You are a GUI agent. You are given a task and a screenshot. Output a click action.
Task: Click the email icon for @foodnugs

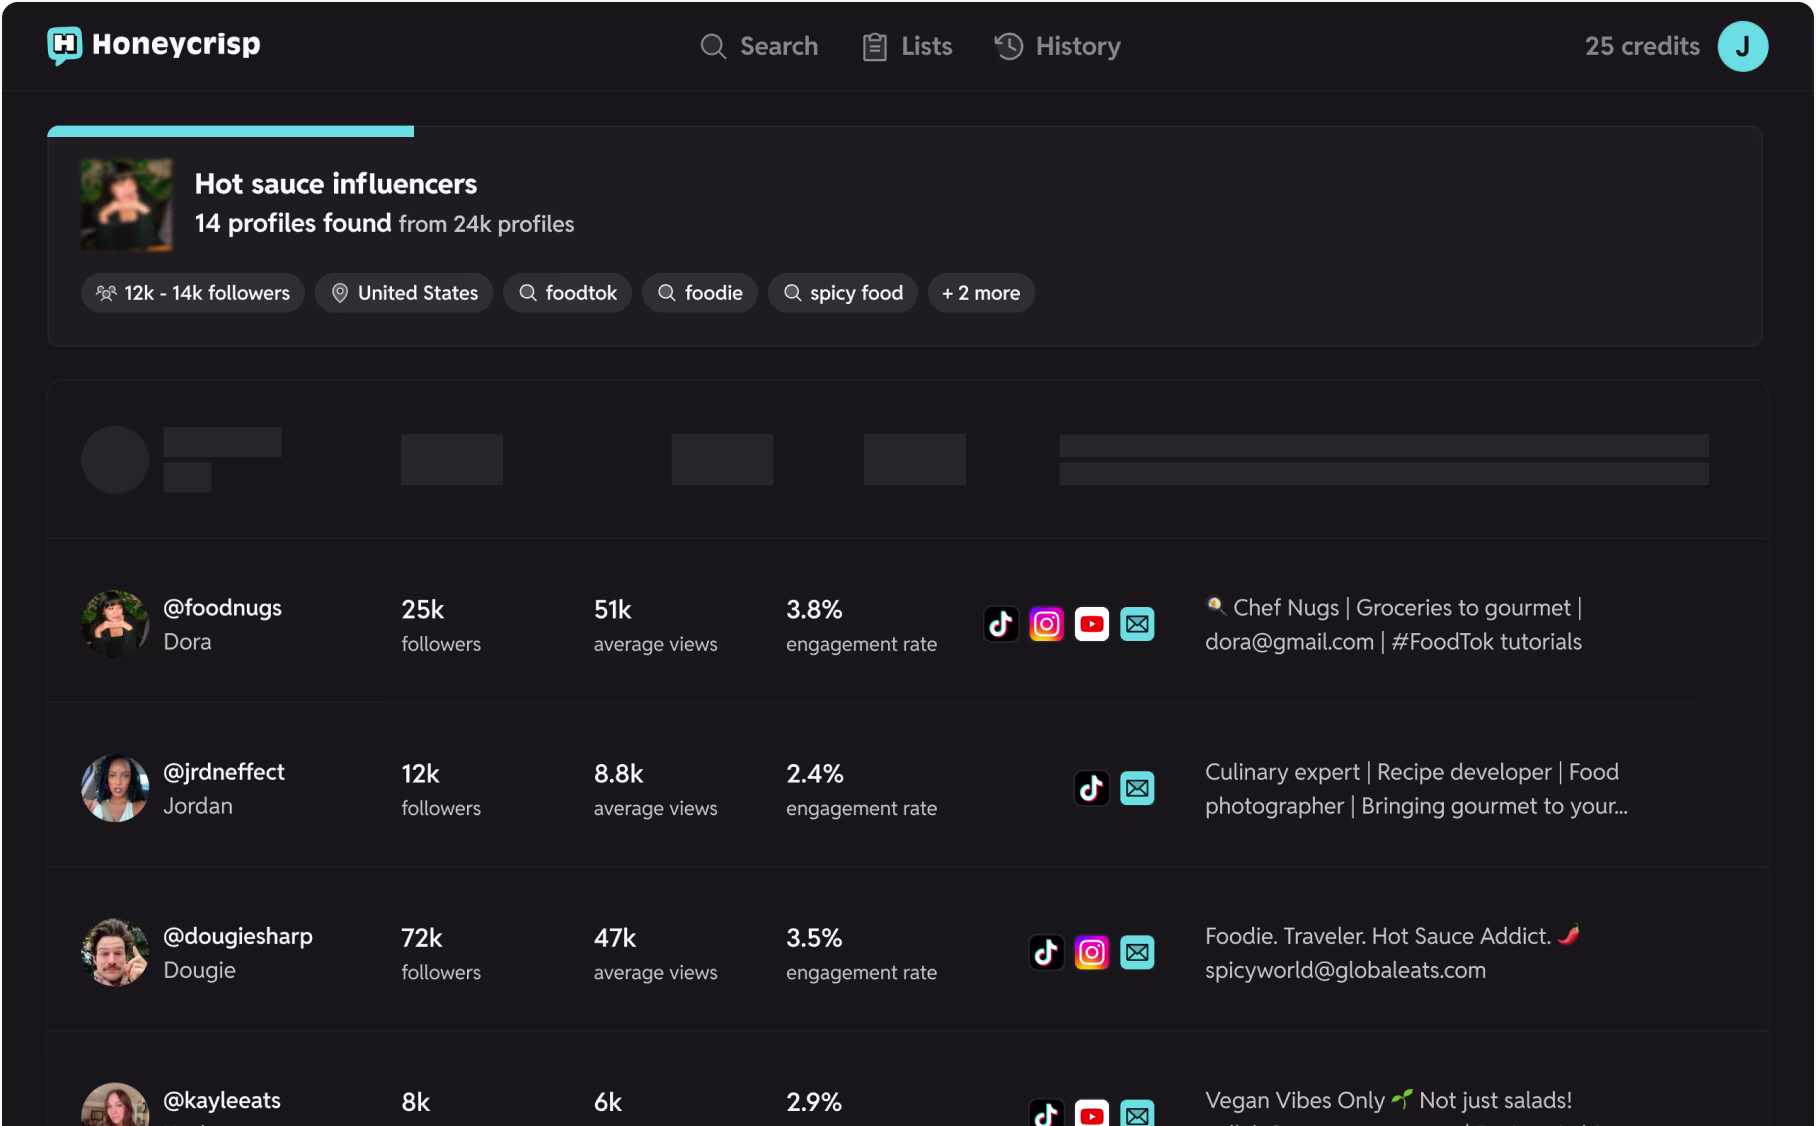point(1137,624)
